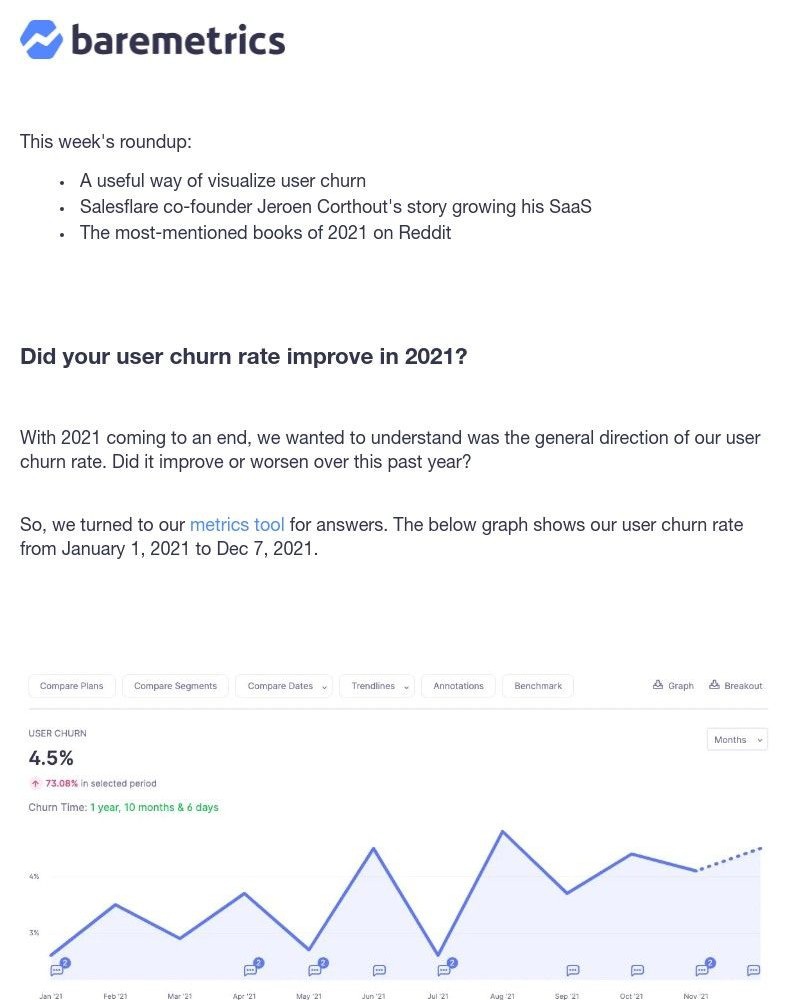Click the Benchmark button
The height and width of the screenshot is (1000, 800).
(537, 686)
